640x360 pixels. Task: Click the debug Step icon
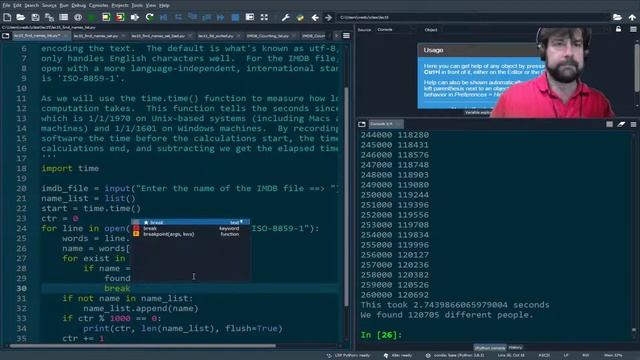178,17
